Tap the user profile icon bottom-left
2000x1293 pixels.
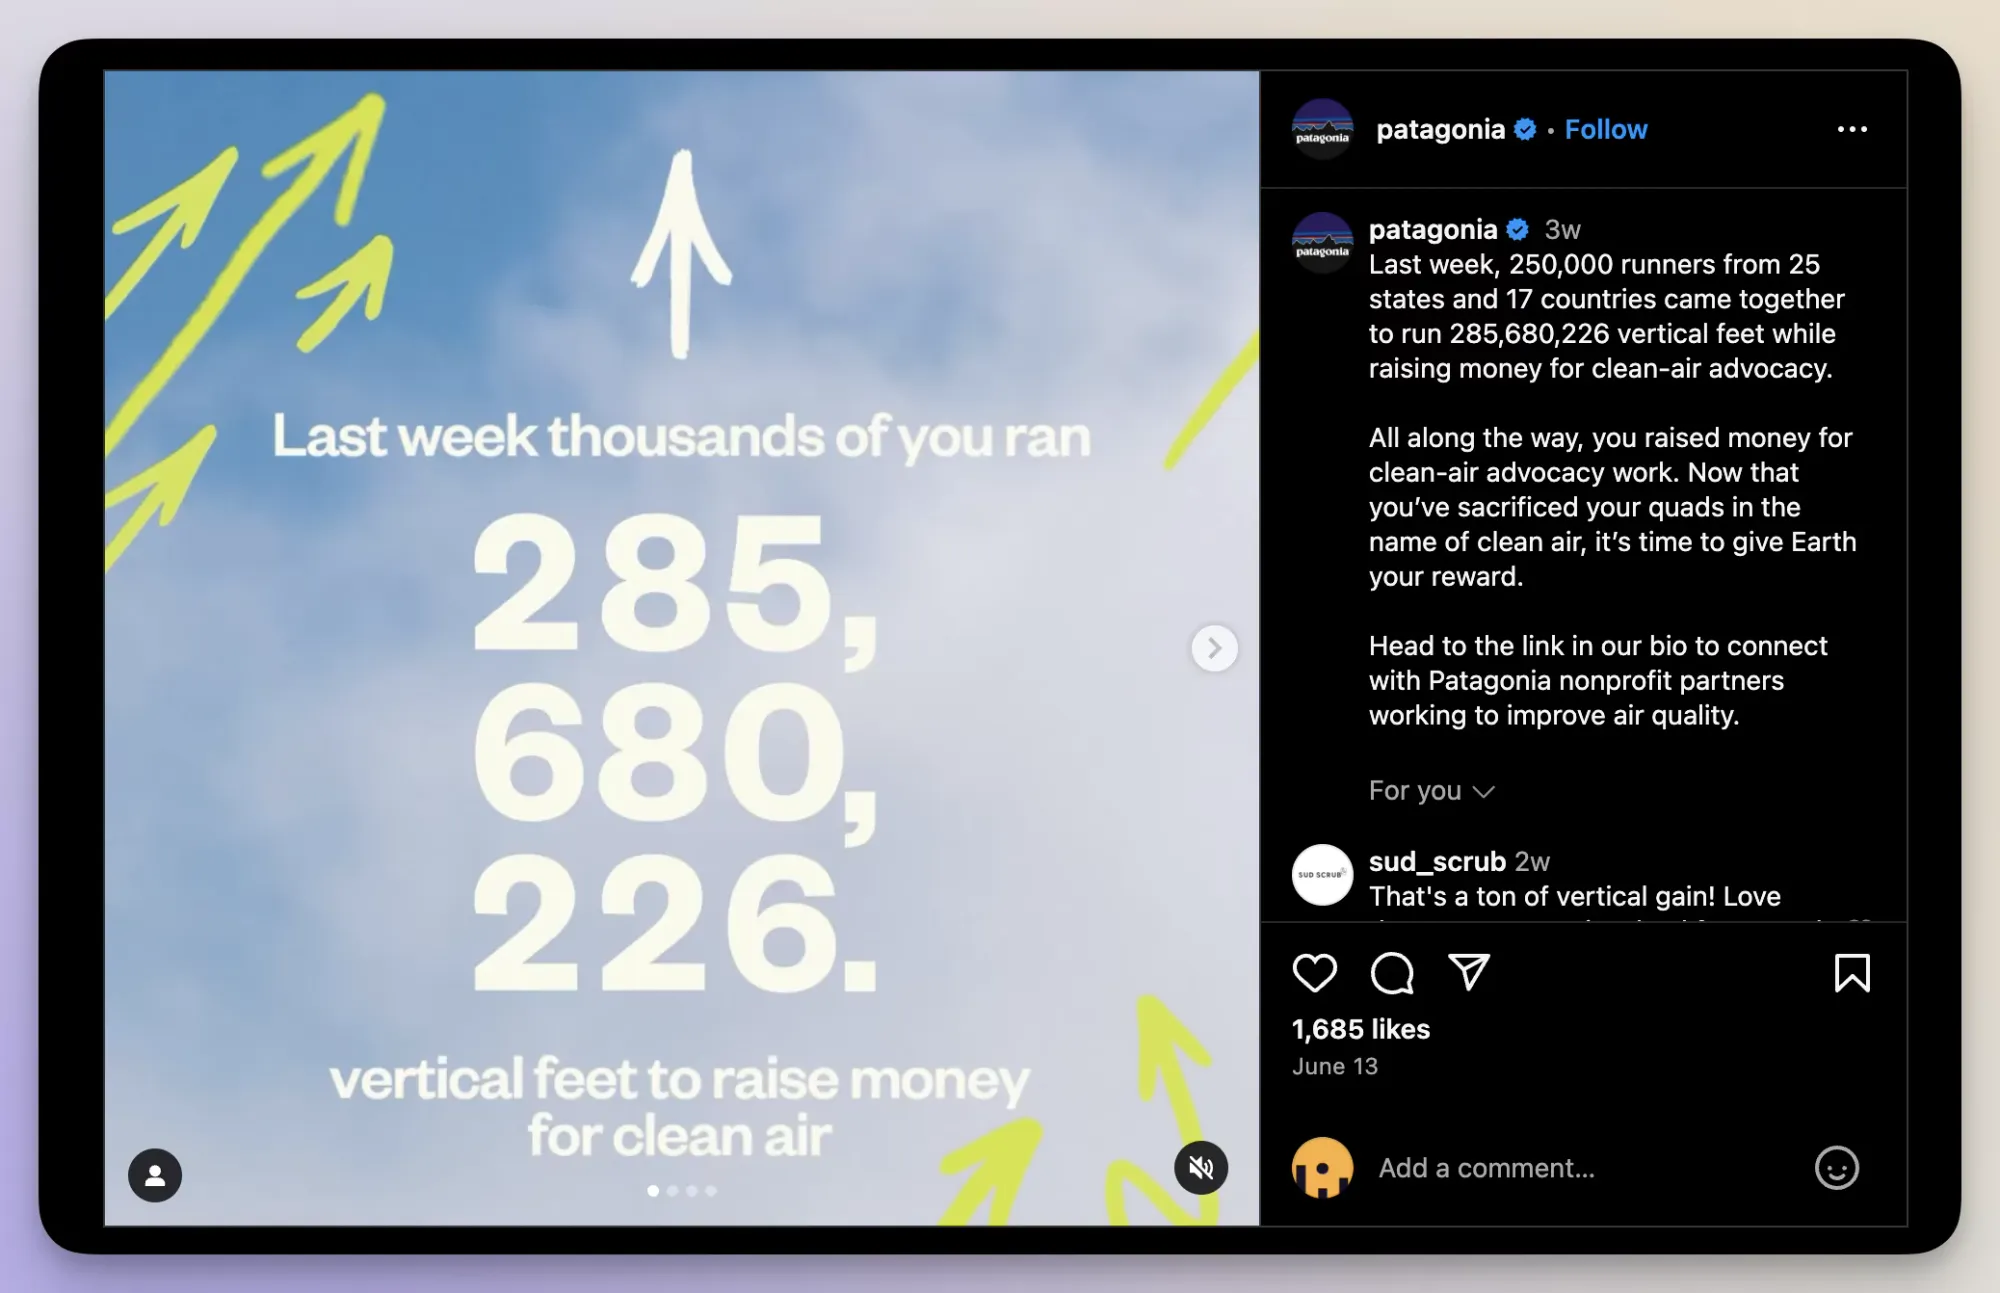[x=155, y=1176]
